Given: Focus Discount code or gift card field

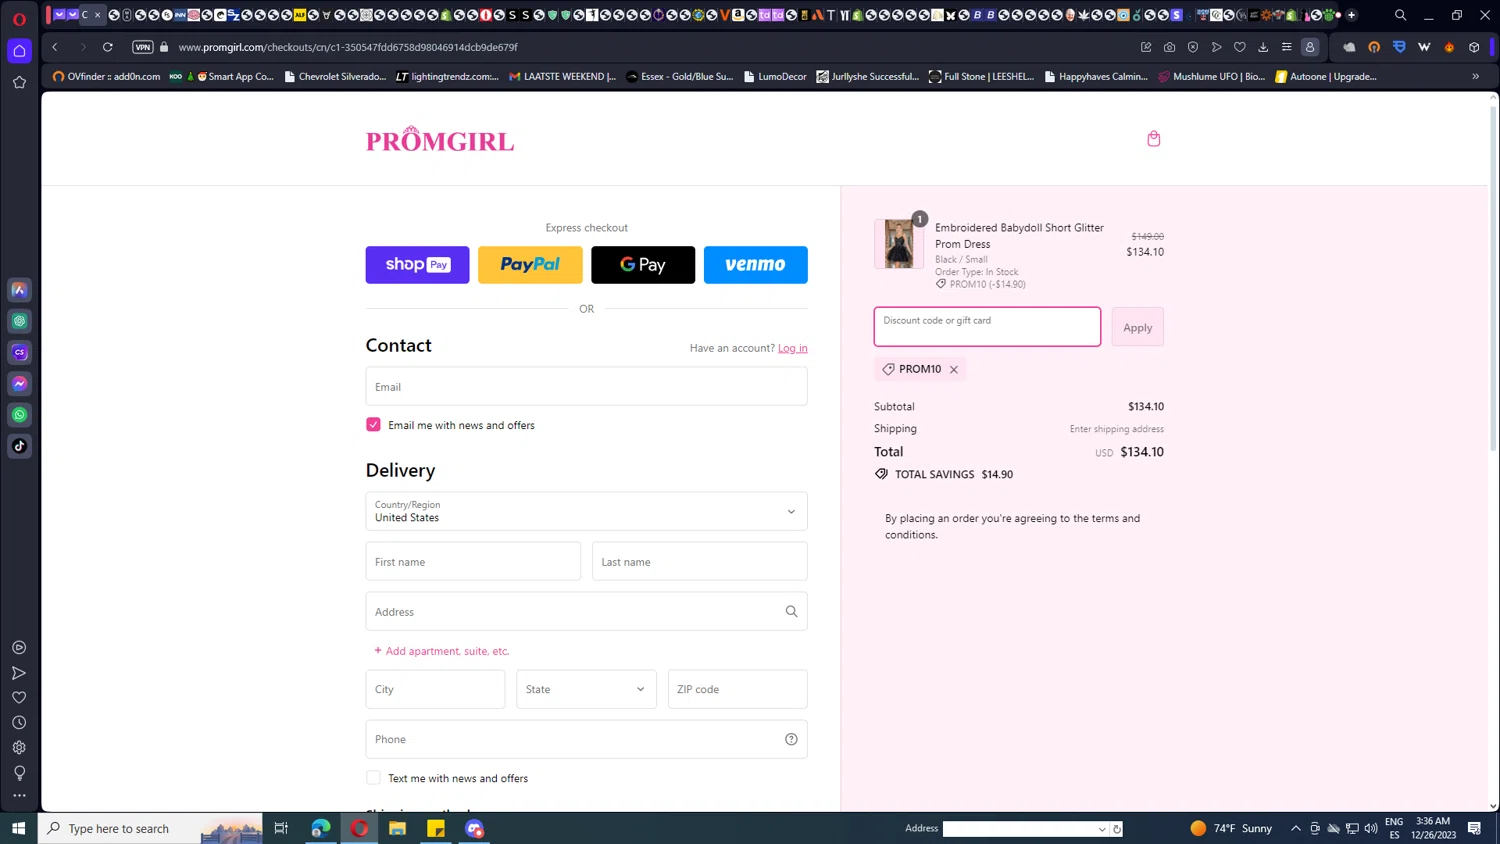Looking at the screenshot, I should point(987,327).
